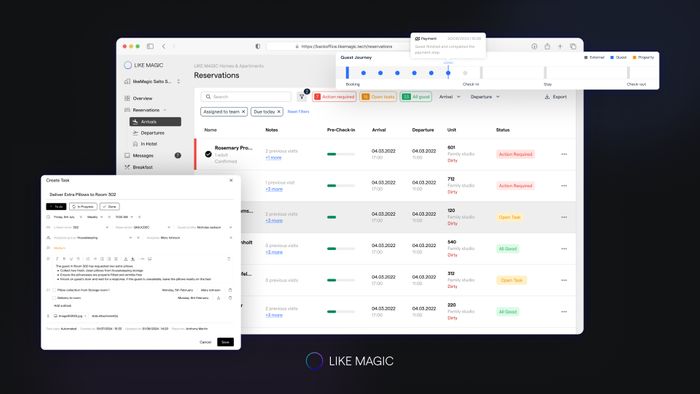Save the new task
This screenshot has height=394, width=700.
coord(225,342)
